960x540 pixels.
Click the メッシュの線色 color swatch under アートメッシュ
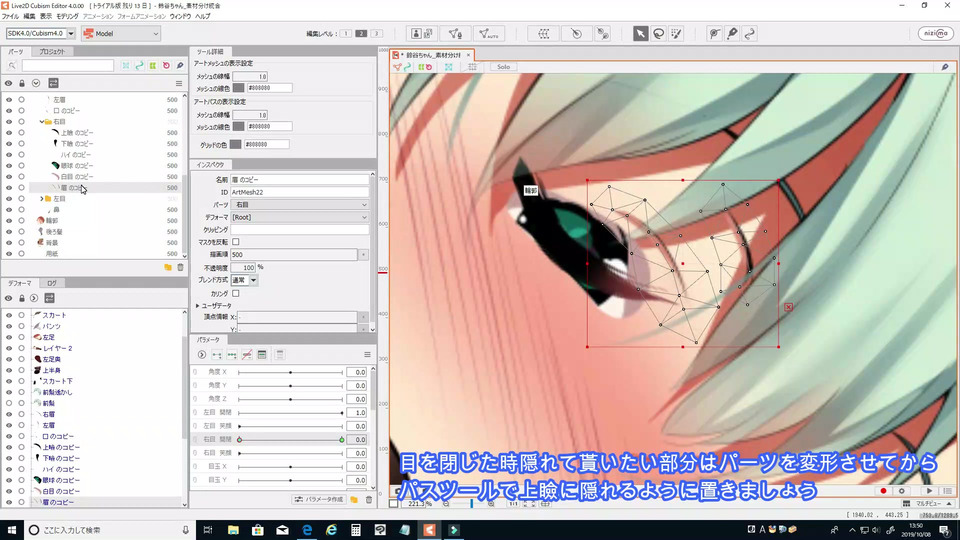pos(238,88)
